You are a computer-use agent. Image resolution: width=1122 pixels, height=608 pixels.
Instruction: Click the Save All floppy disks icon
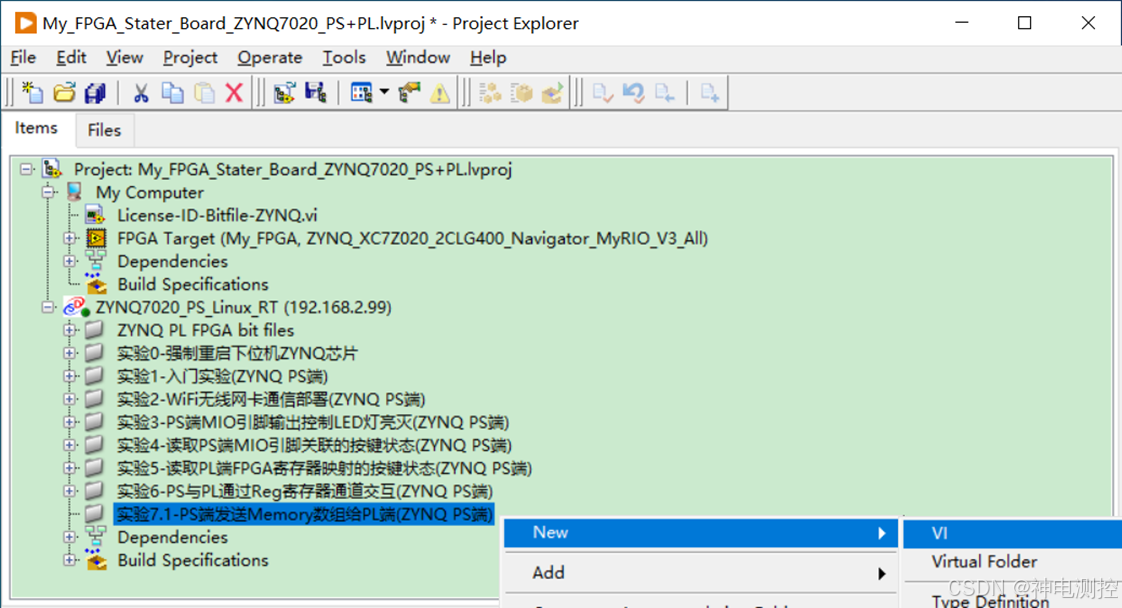[95, 92]
